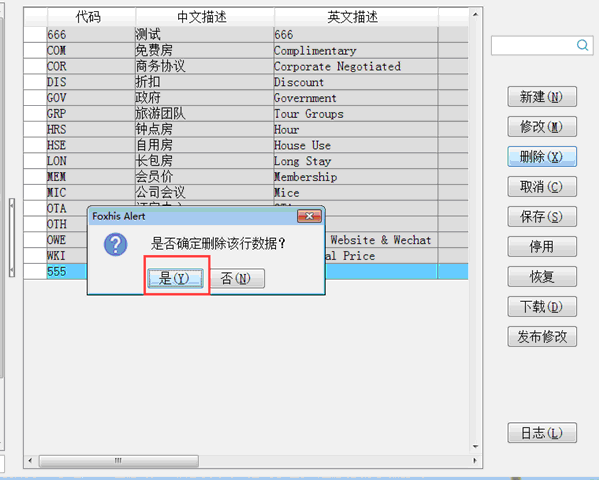Click the 取消(C) button
This screenshot has width=599, height=480.
tap(542, 186)
